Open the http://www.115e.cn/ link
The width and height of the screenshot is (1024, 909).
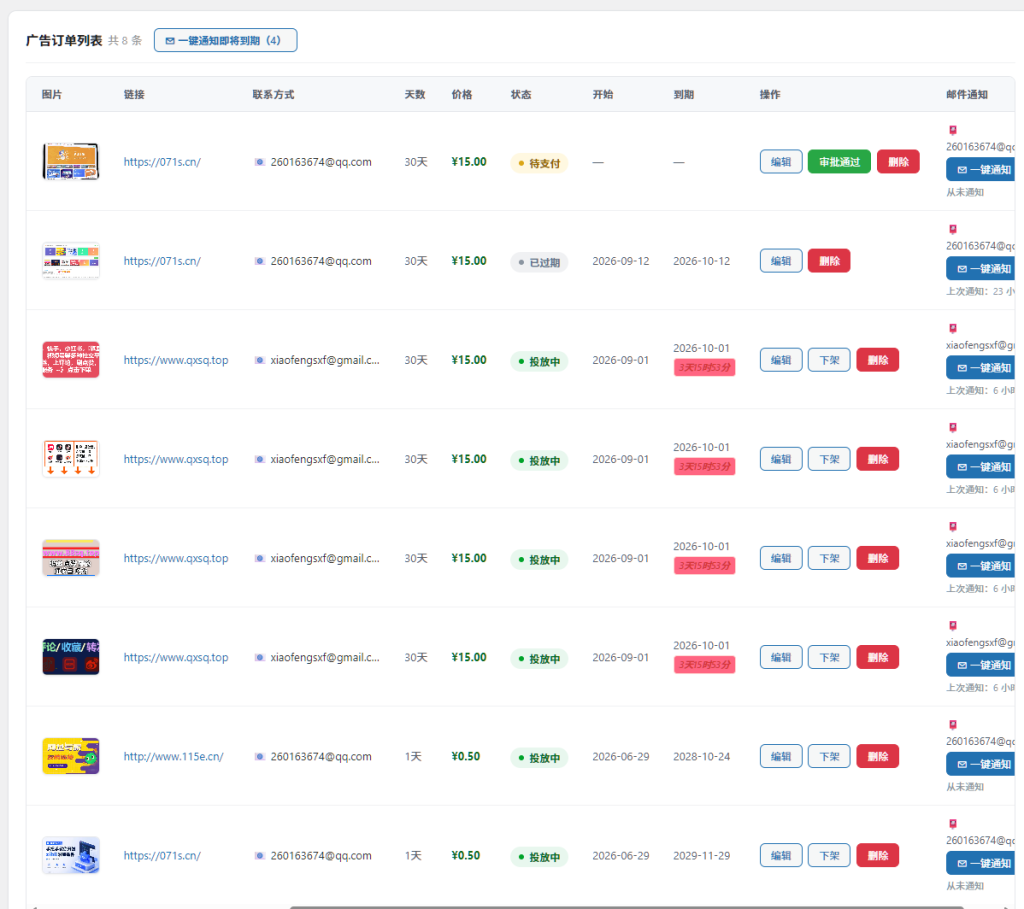coord(174,756)
